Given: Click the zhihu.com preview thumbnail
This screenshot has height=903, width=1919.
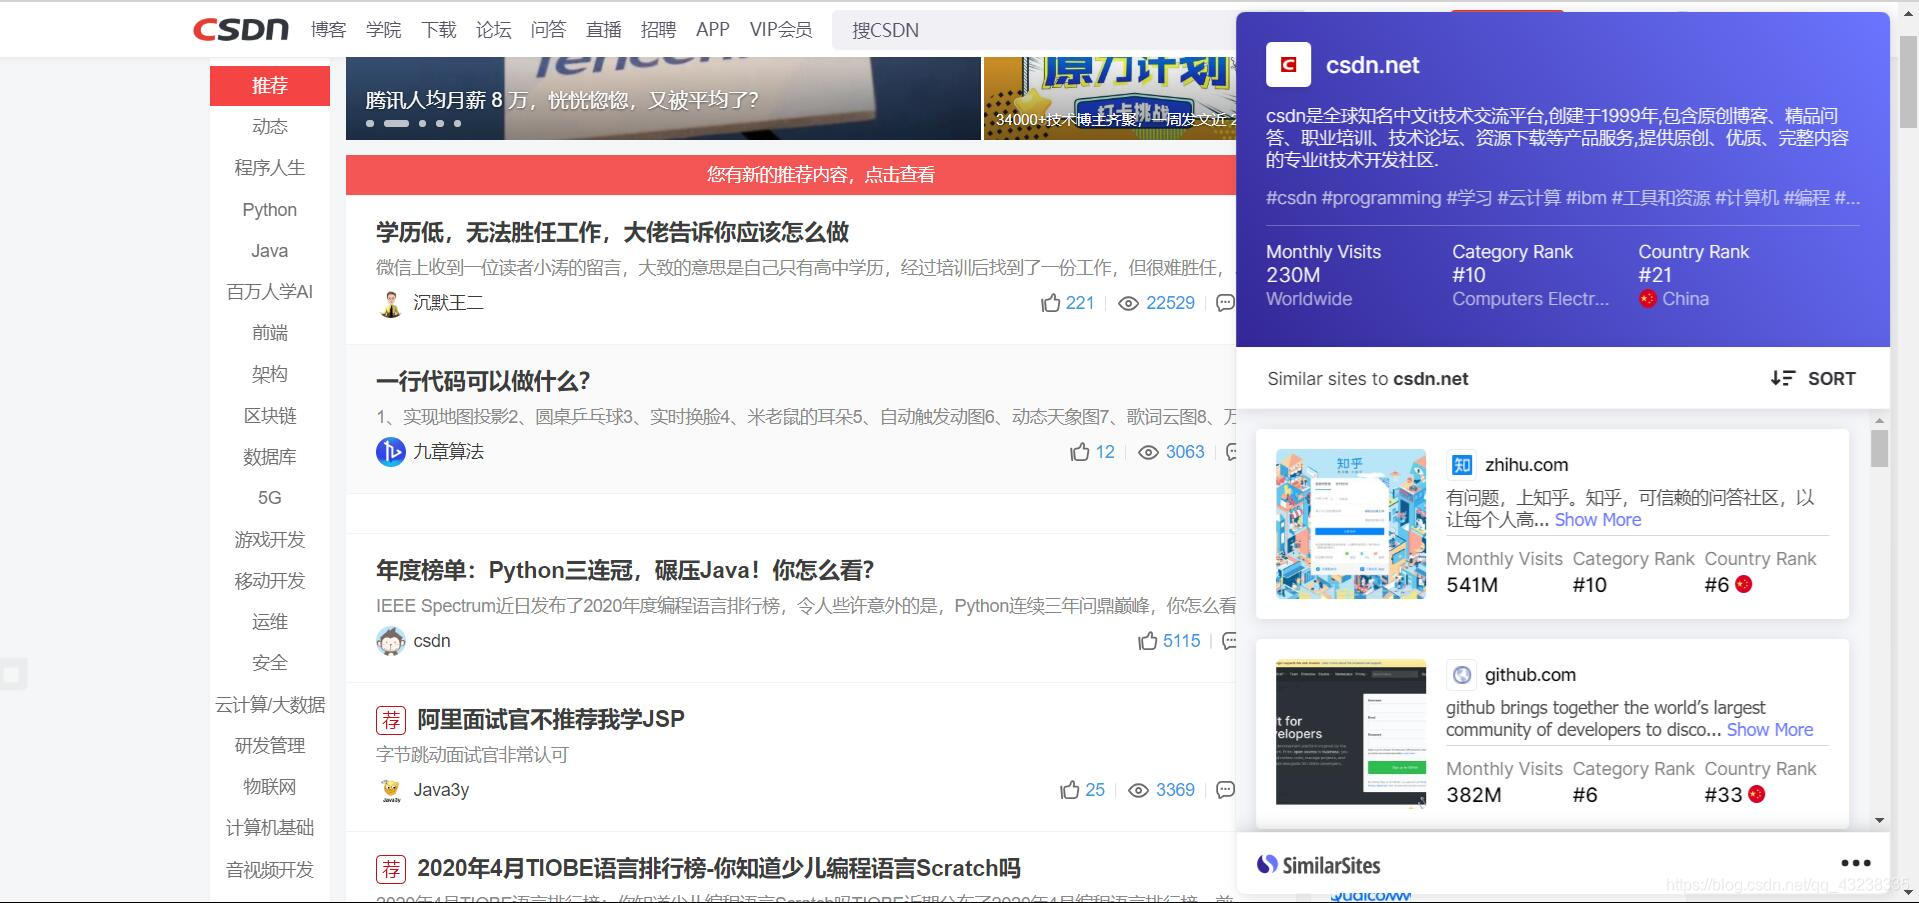Looking at the screenshot, I should tap(1351, 524).
